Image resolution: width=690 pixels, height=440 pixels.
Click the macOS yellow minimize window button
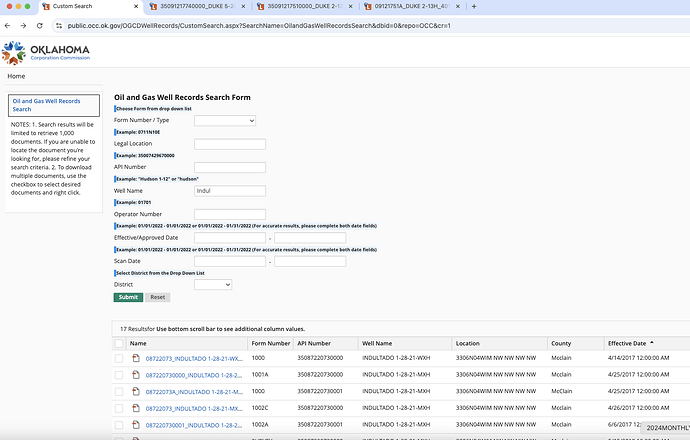[18, 6]
